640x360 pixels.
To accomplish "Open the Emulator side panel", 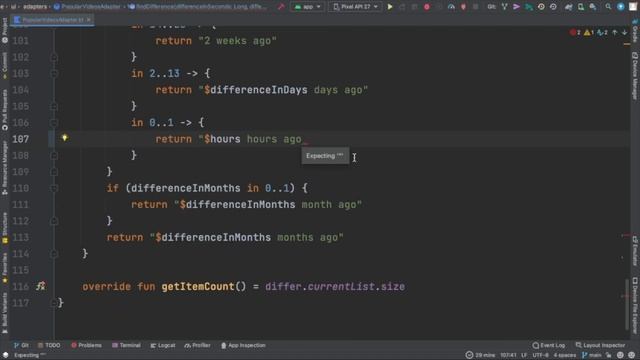I will tap(635, 251).
